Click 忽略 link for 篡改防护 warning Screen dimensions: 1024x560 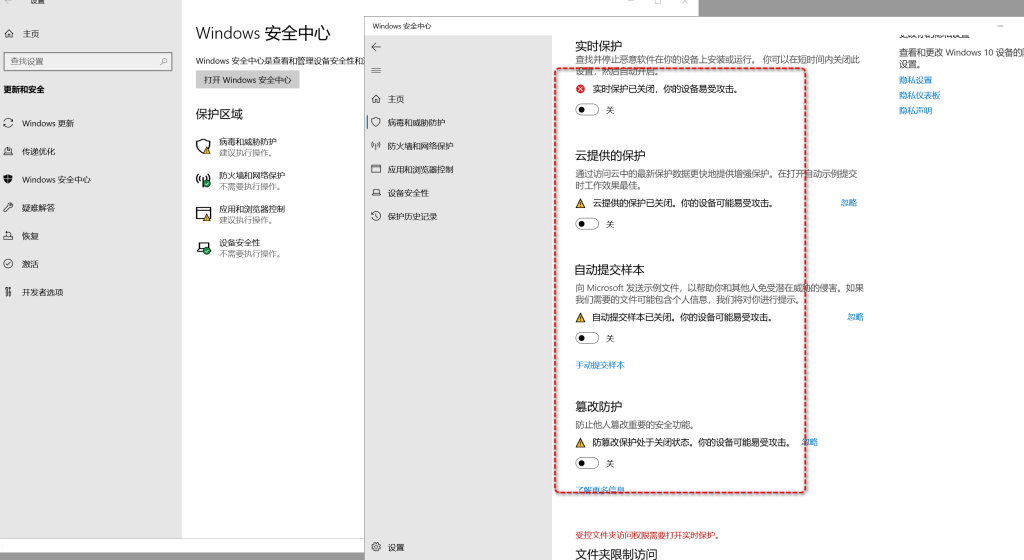tap(810, 442)
